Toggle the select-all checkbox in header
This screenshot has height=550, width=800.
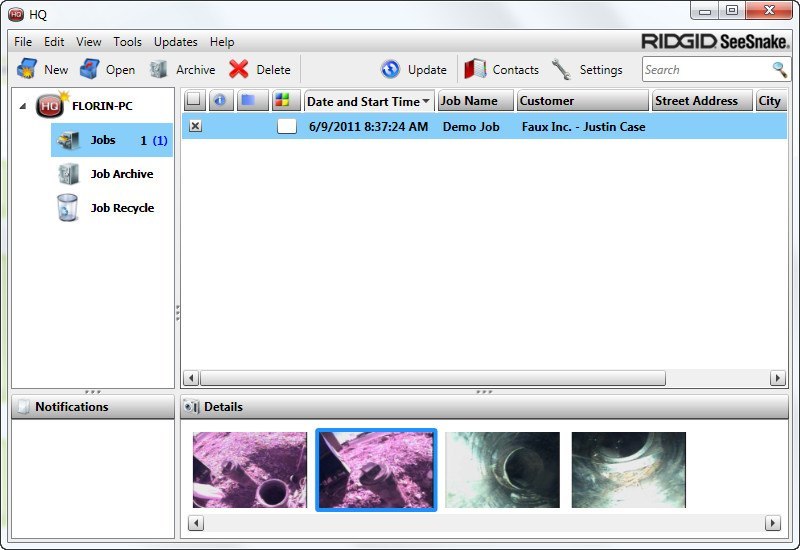[194, 101]
